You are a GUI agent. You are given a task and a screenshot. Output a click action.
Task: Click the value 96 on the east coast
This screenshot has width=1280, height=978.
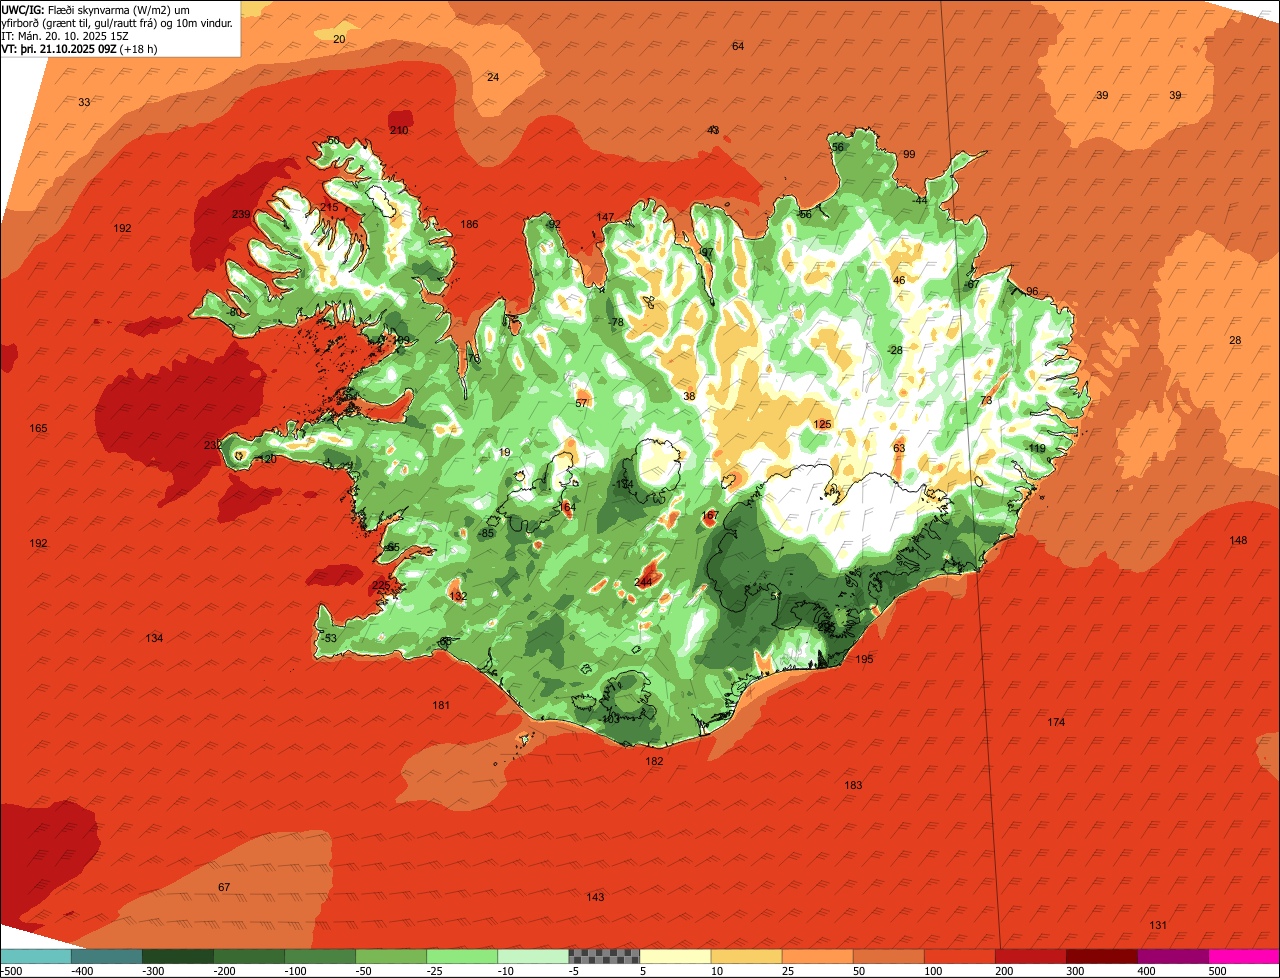point(1032,292)
